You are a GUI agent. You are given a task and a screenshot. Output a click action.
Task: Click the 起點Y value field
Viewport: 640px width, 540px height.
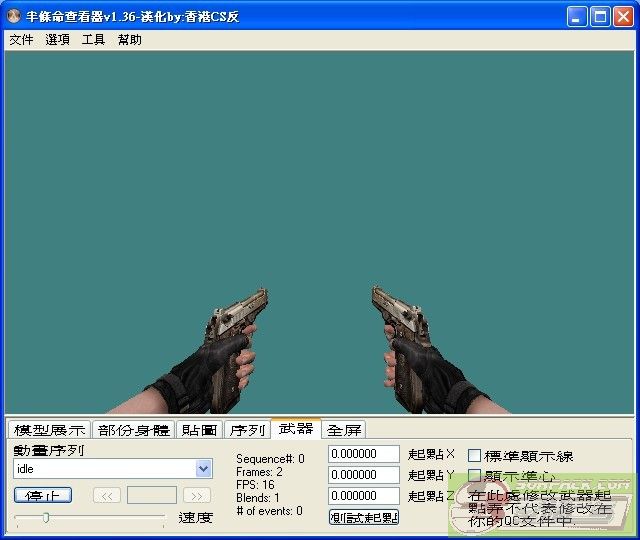(364, 475)
